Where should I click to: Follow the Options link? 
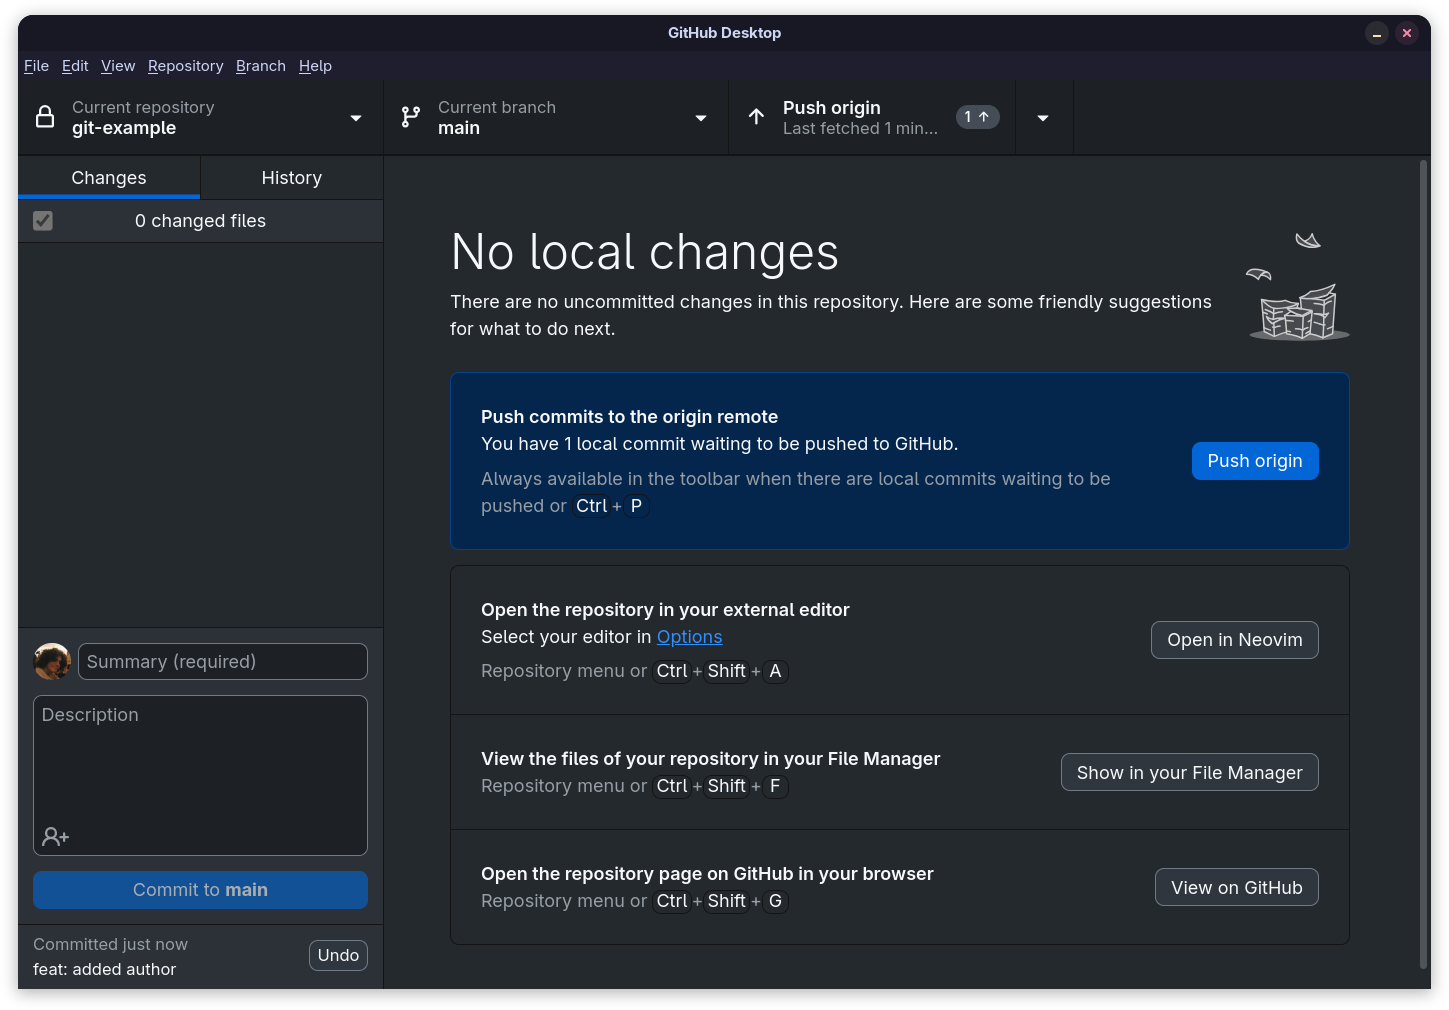[689, 637]
